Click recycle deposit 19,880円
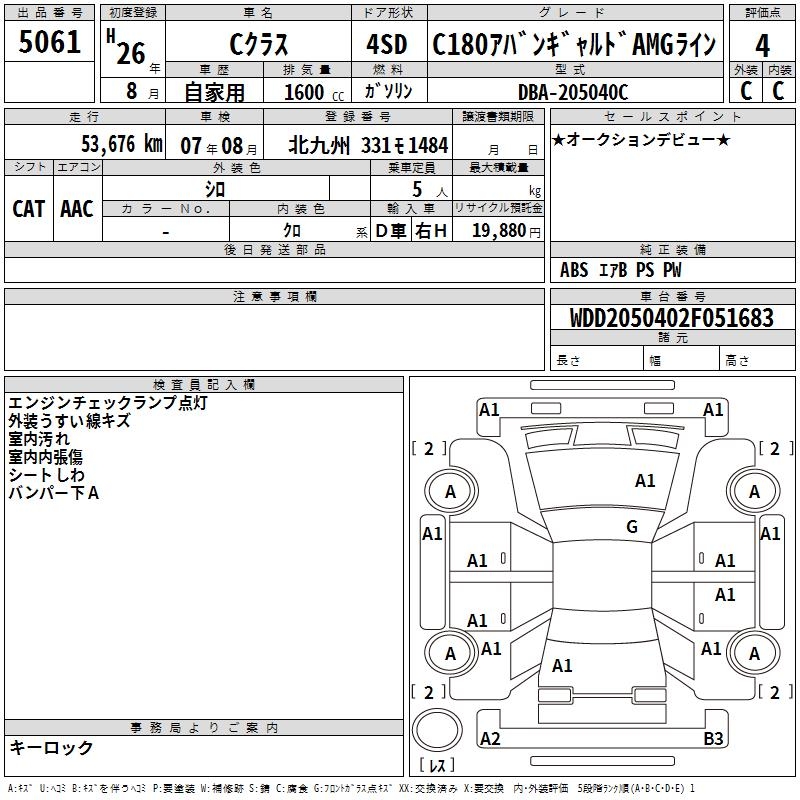 506,231
